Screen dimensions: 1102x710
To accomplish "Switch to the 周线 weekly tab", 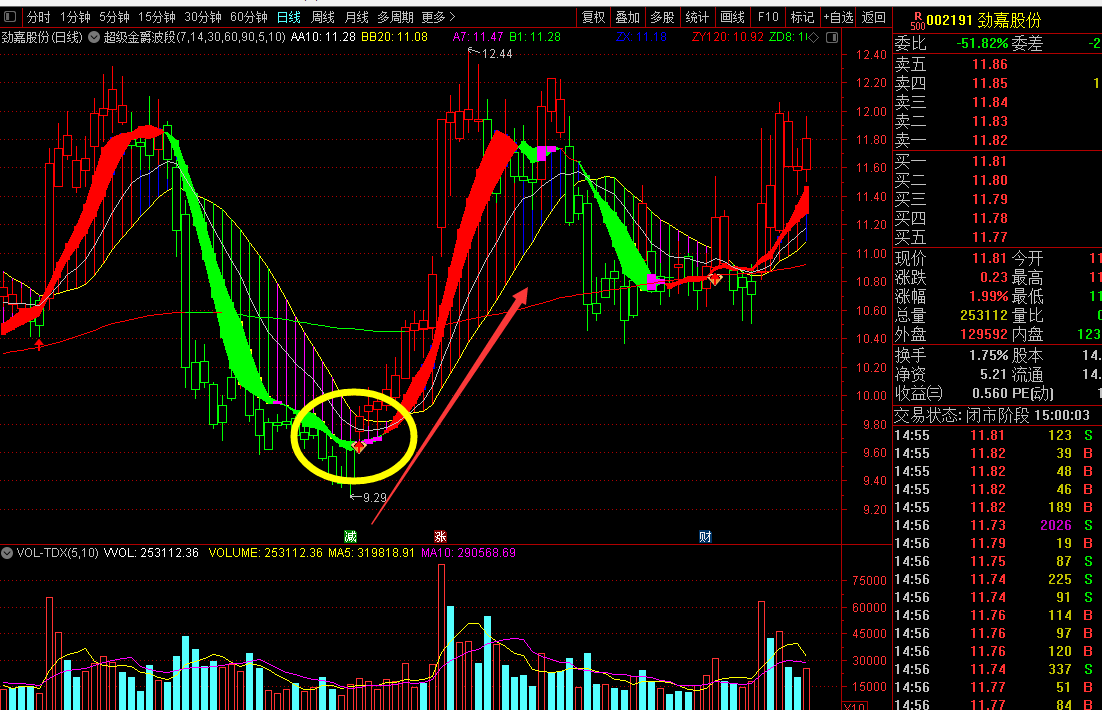I will pyautogui.click(x=322, y=17).
